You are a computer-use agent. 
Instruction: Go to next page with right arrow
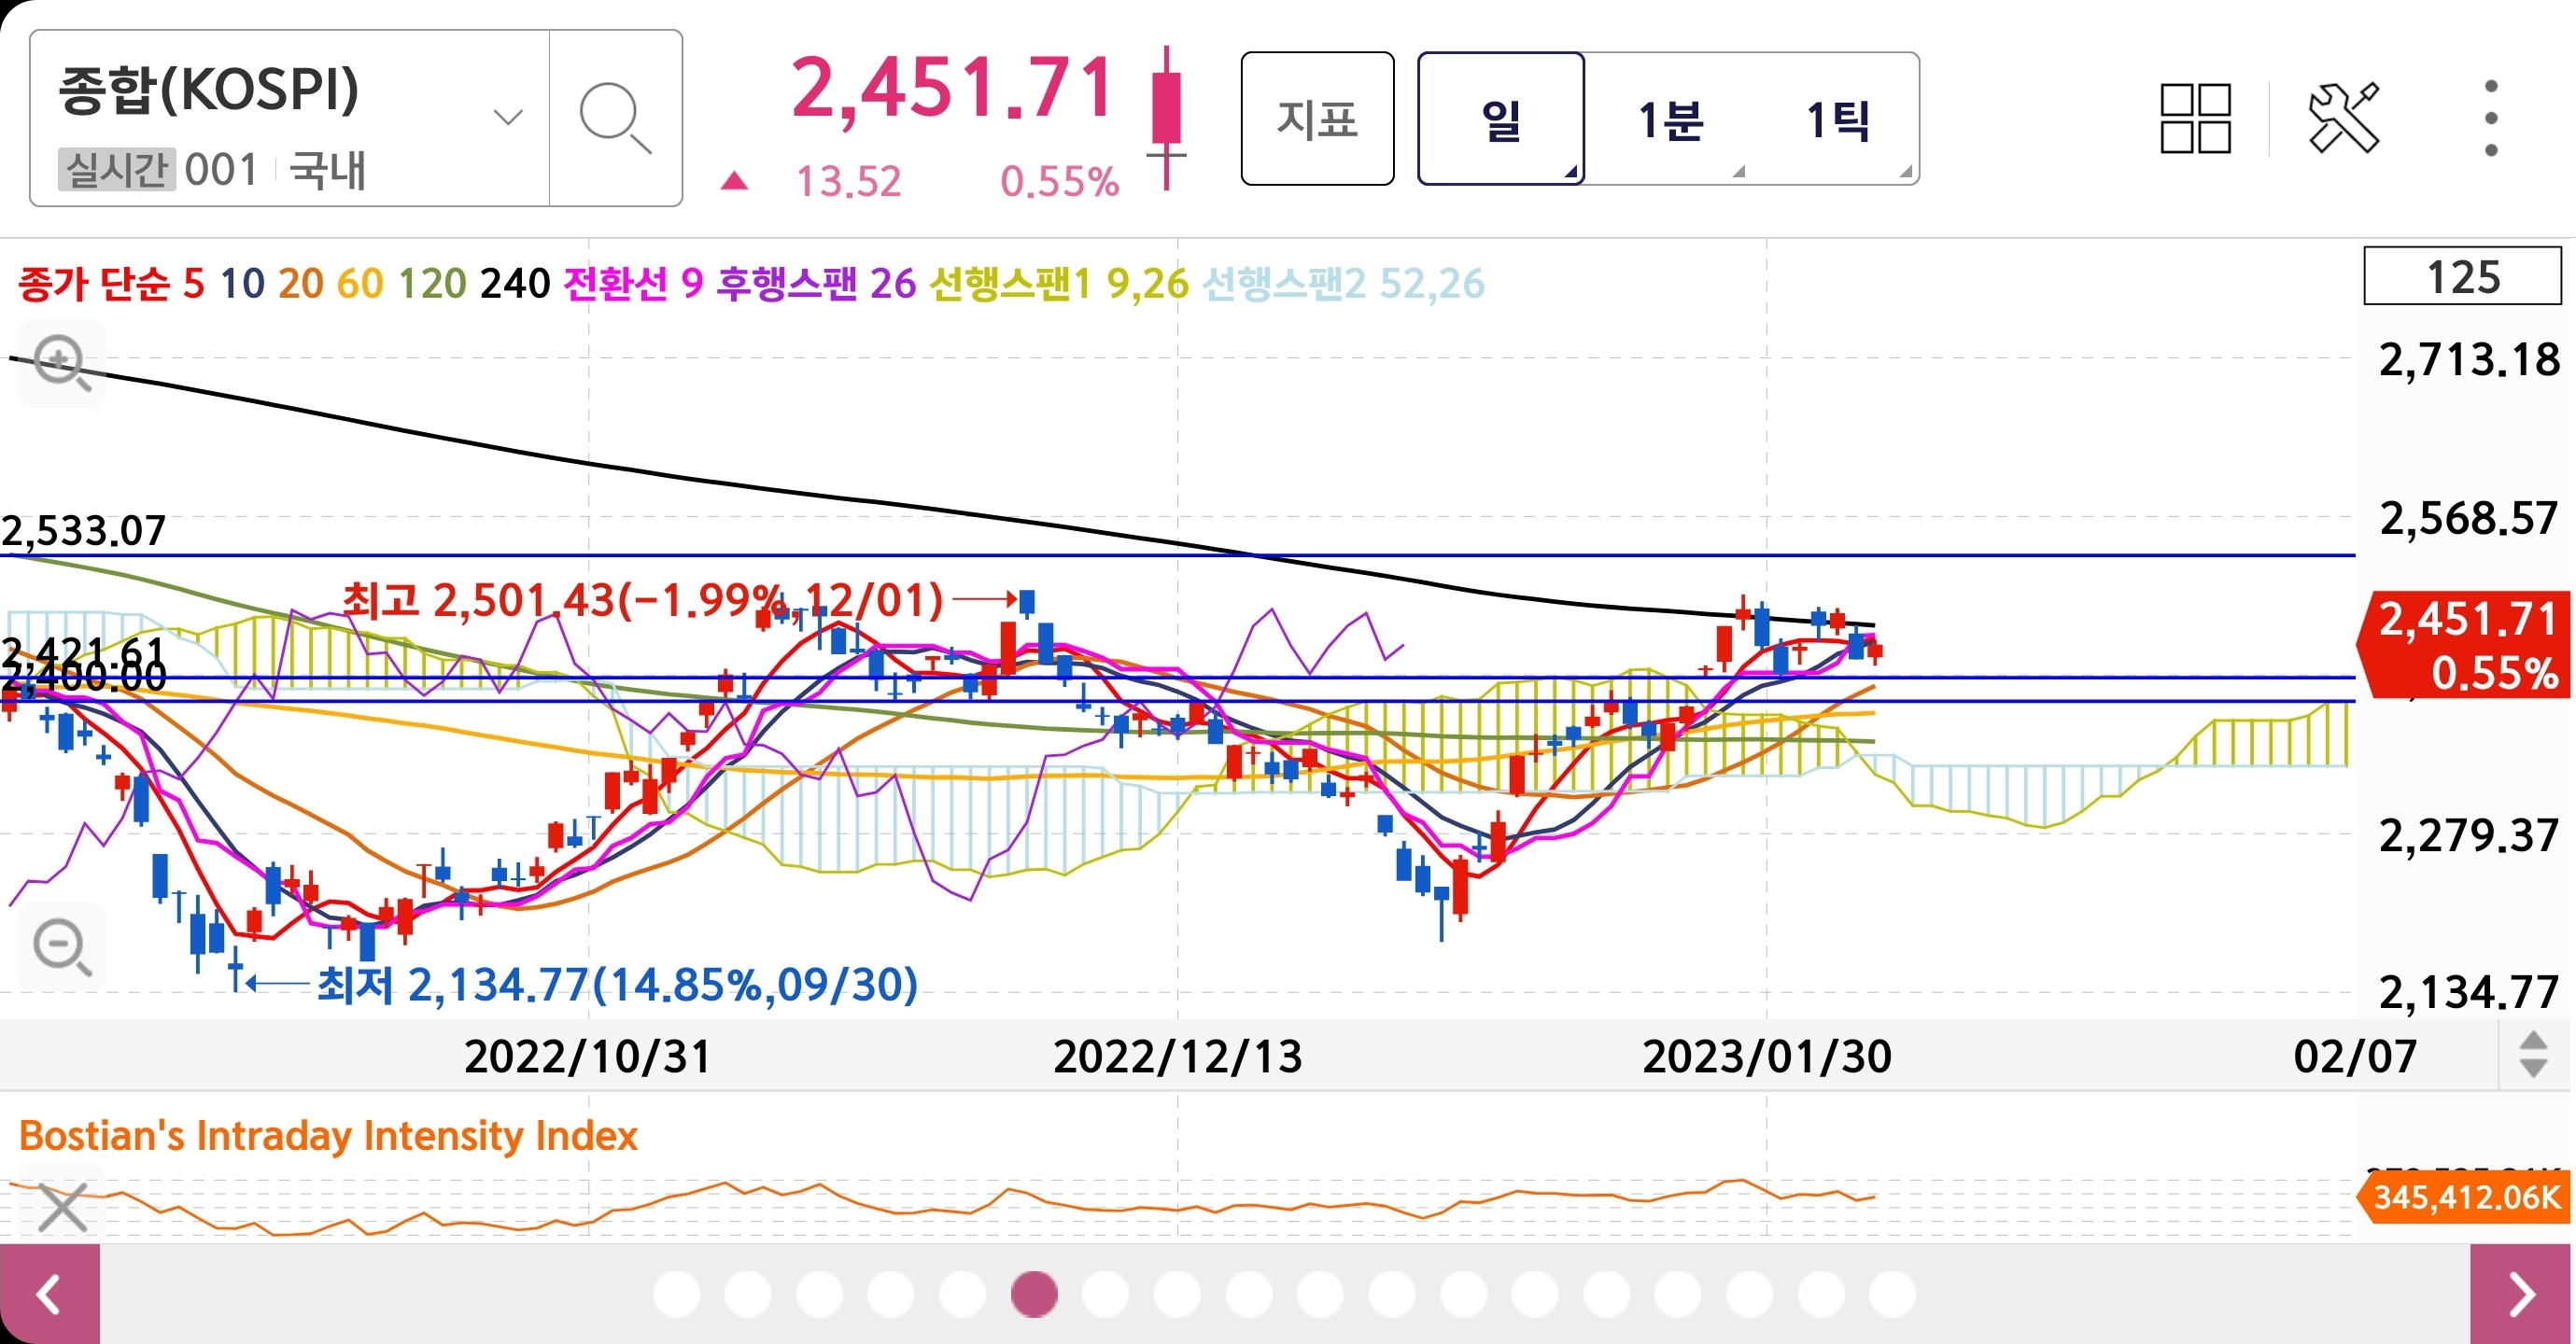pyautogui.click(x=2522, y=1294)
